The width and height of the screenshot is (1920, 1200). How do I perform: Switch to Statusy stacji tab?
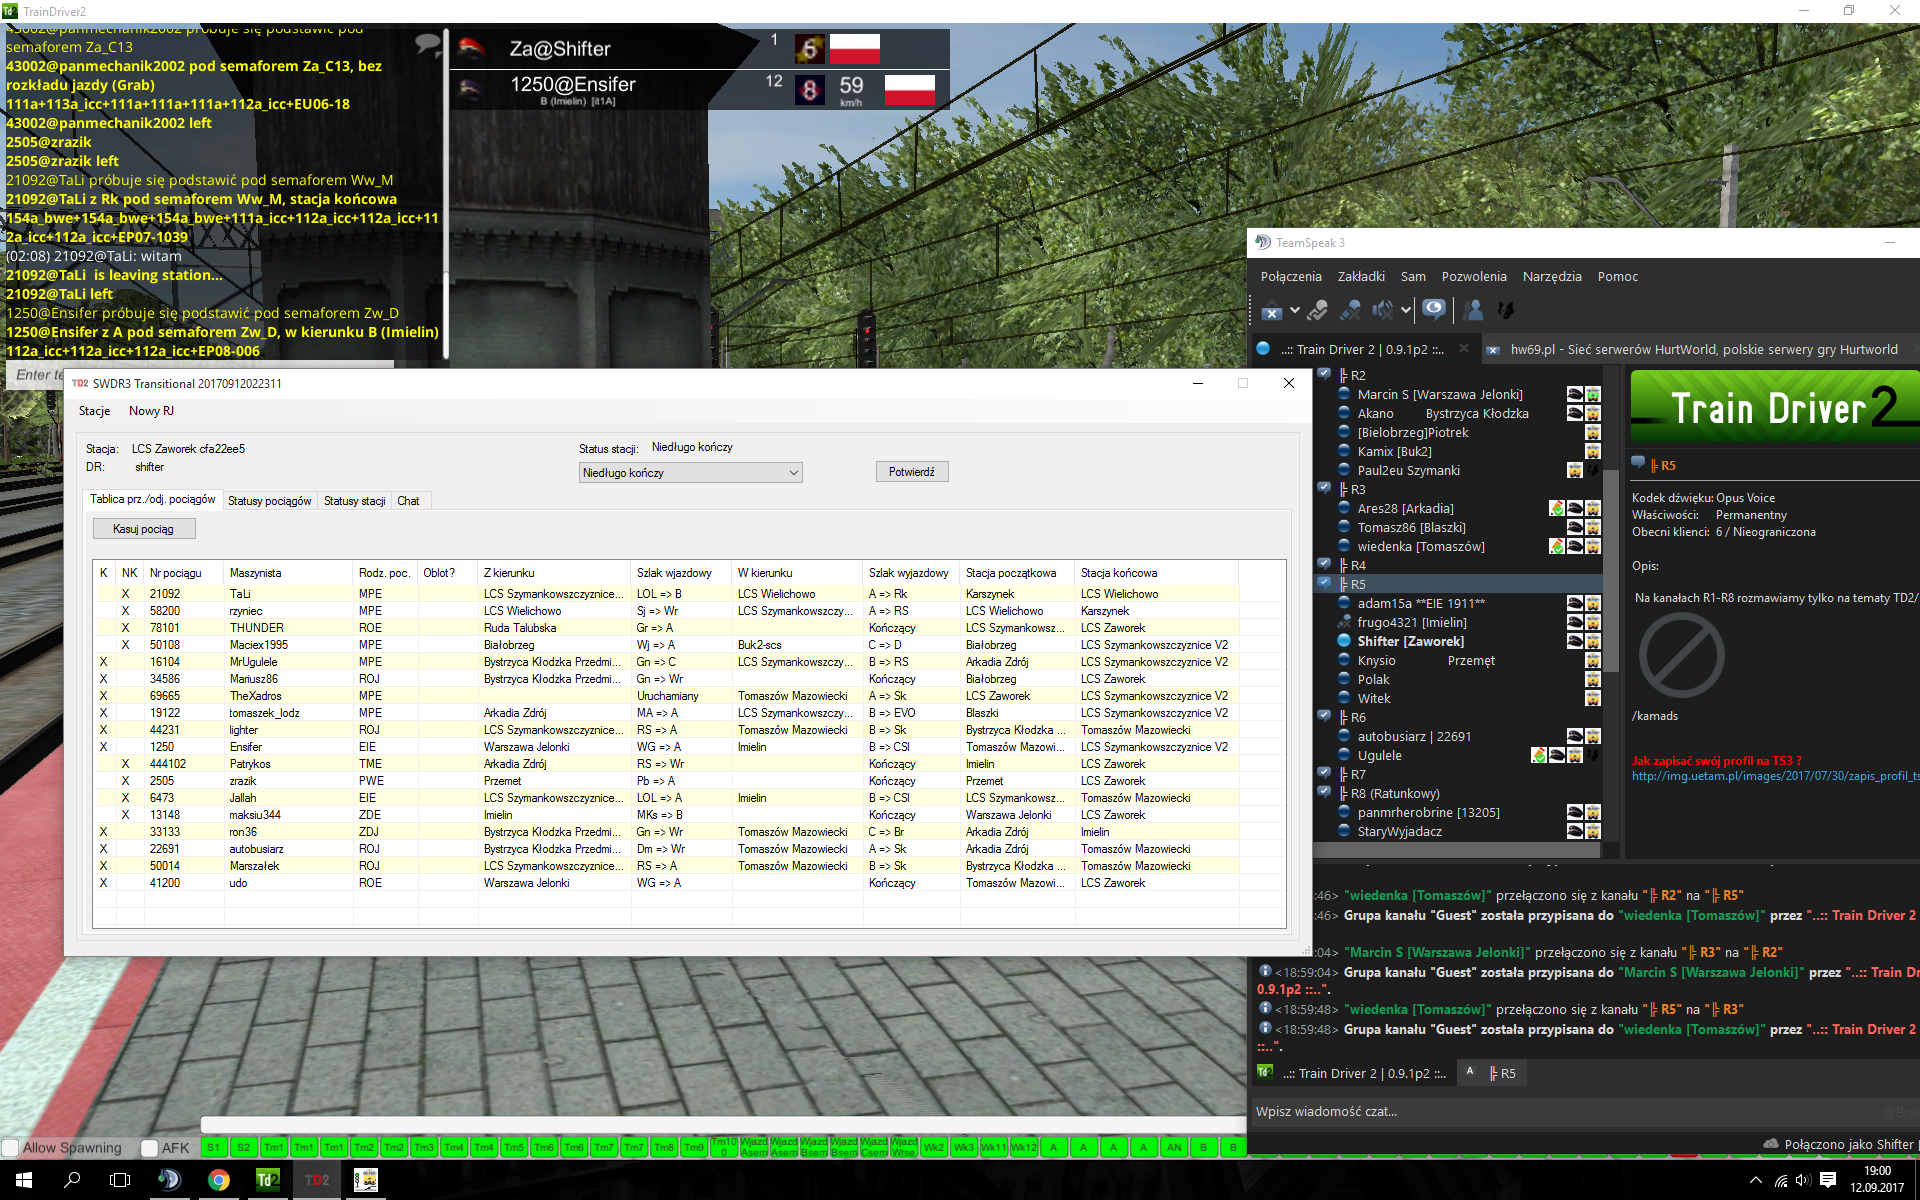point(354,501)
